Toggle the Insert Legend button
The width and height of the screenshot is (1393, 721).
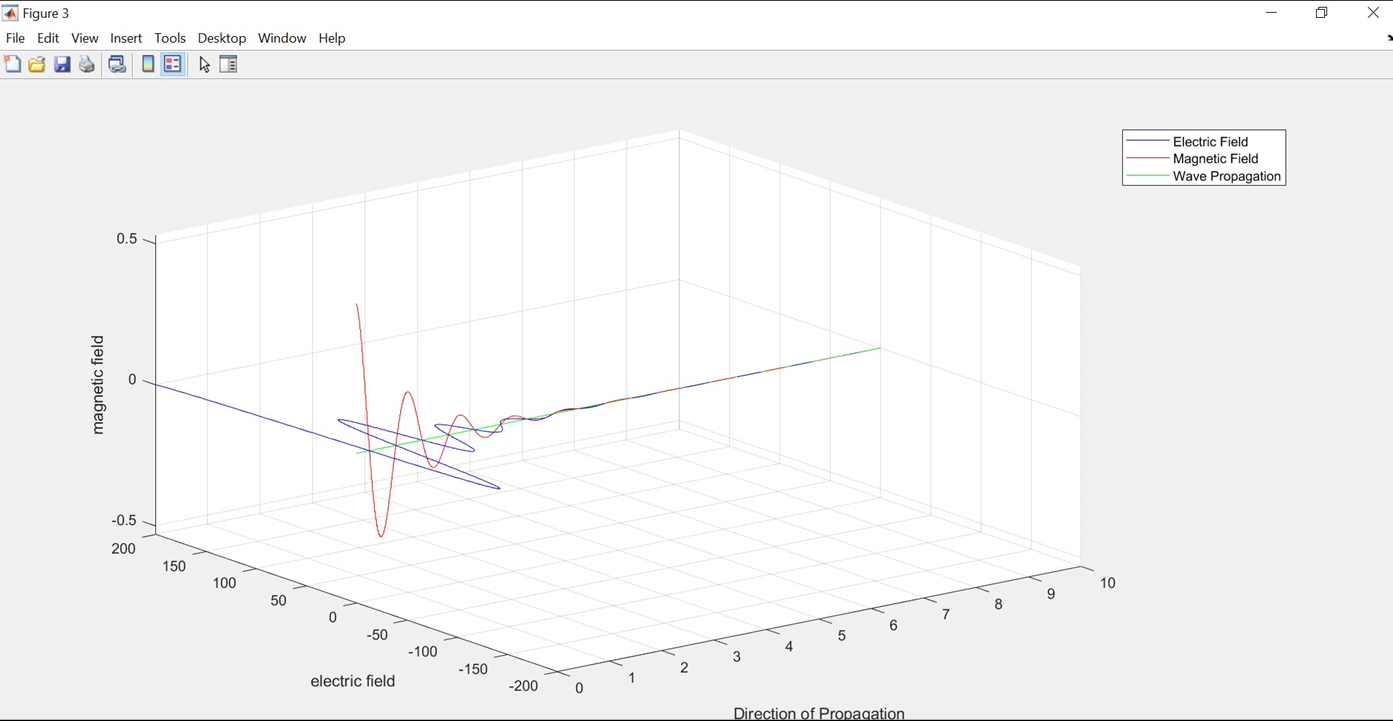click(x=173, y=63)
